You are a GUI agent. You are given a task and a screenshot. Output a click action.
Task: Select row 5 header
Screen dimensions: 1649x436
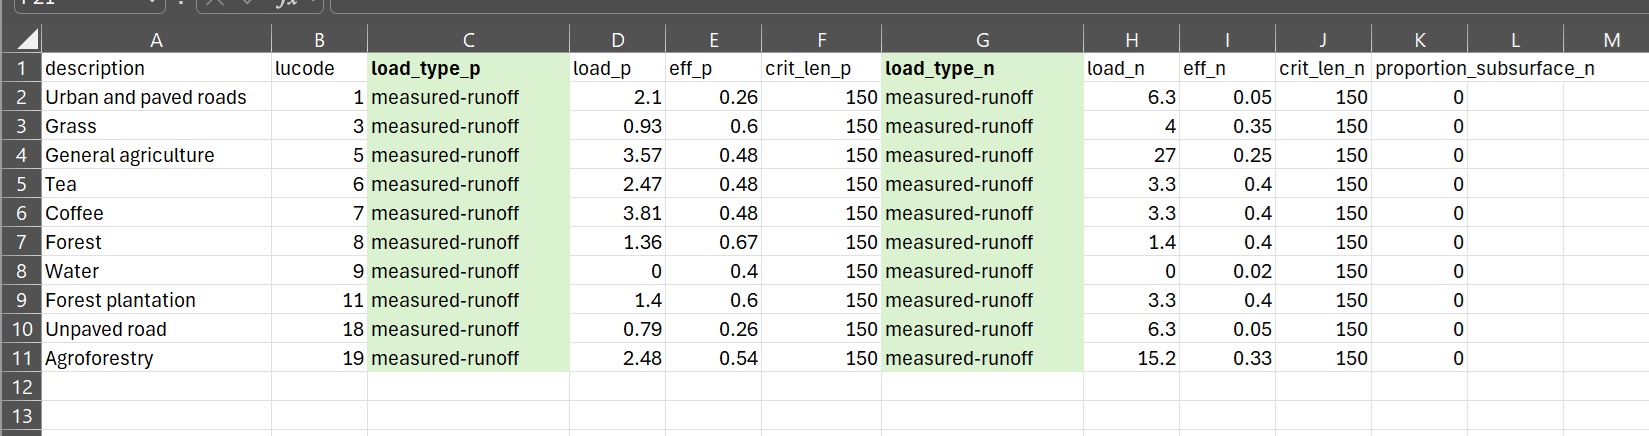point(20,184)
